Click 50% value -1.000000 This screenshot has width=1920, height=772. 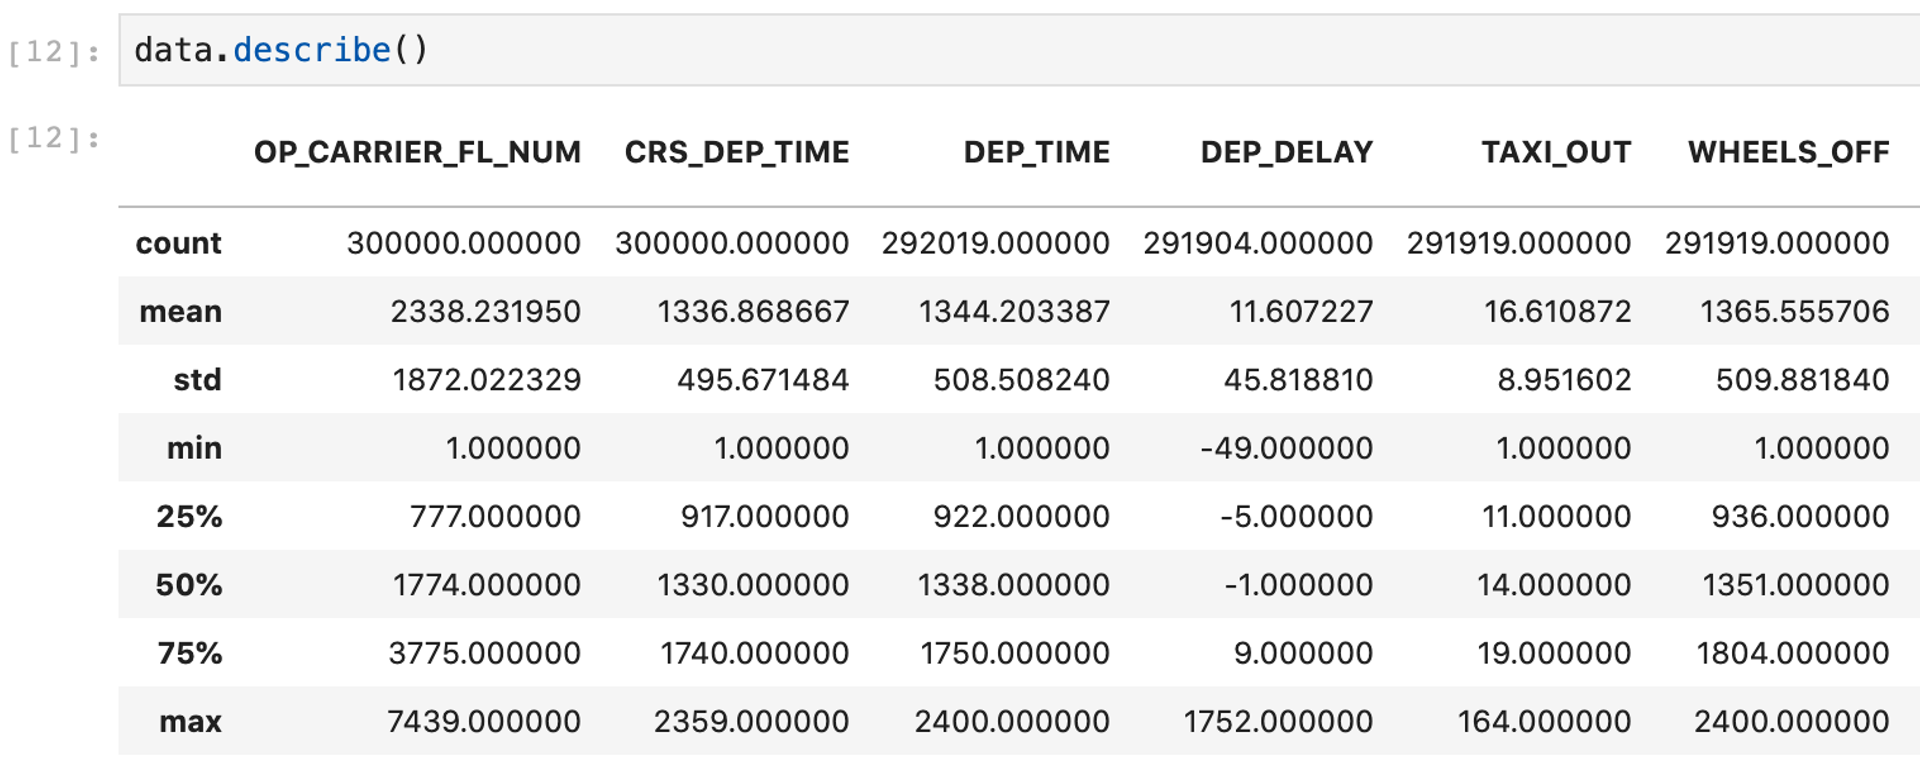tap(1299, 585)
